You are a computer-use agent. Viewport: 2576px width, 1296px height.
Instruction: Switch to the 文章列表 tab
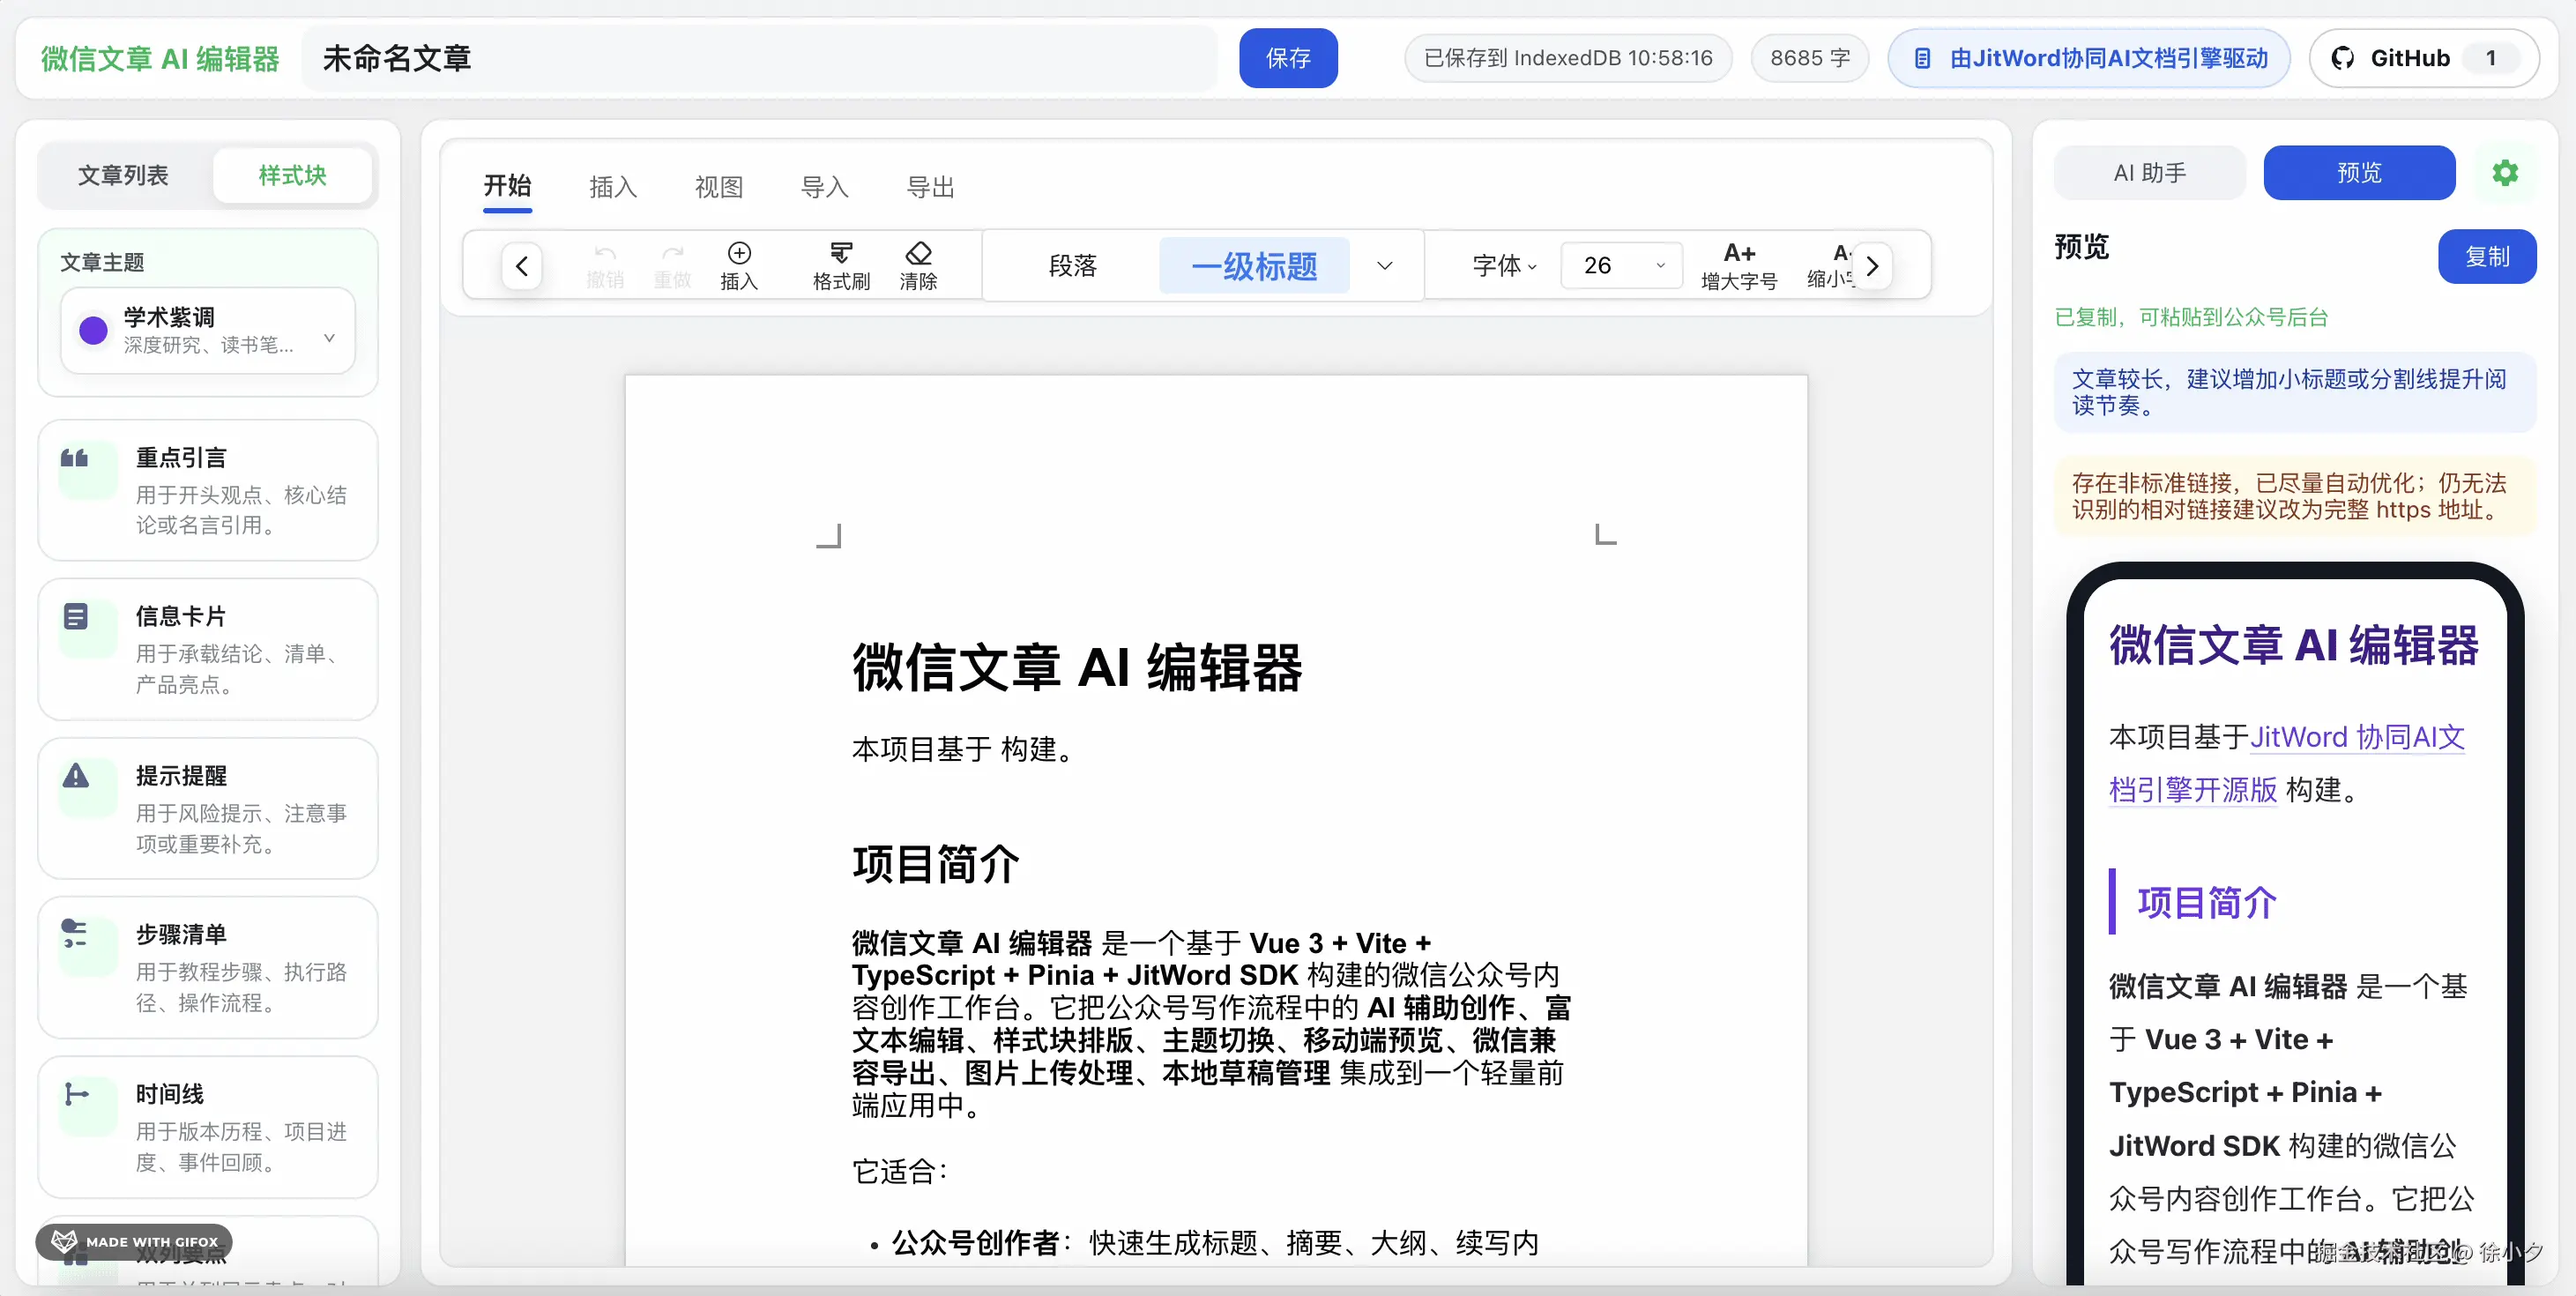[123, 175]
